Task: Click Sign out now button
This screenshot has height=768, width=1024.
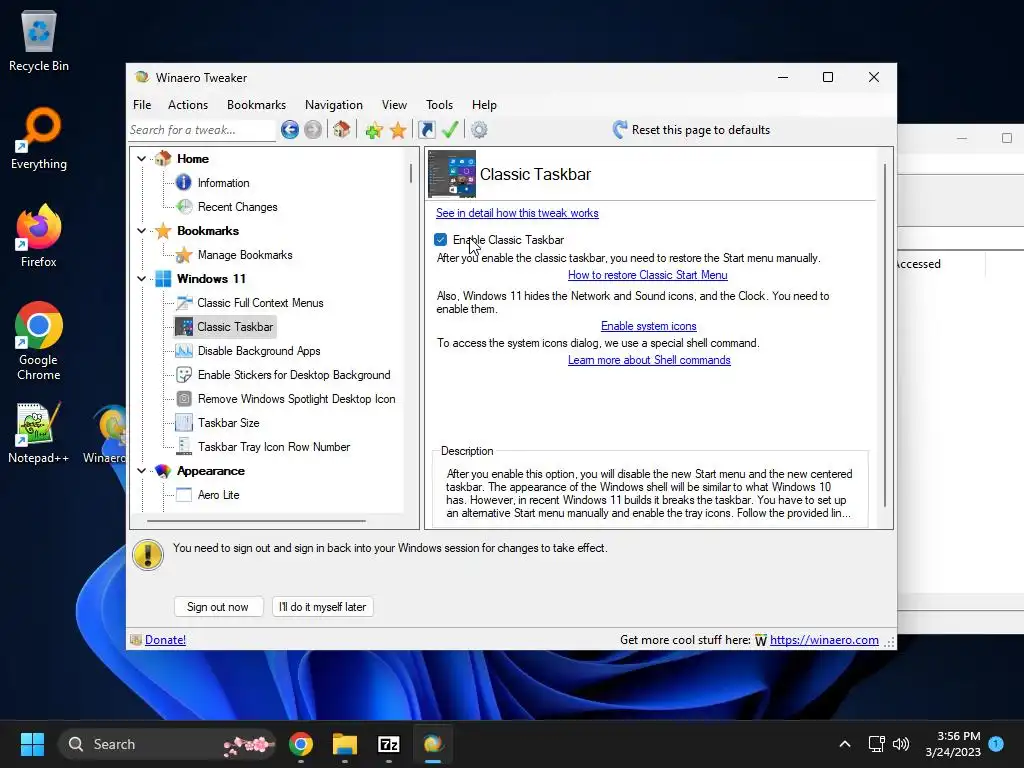Action: [x=218, y=607]
